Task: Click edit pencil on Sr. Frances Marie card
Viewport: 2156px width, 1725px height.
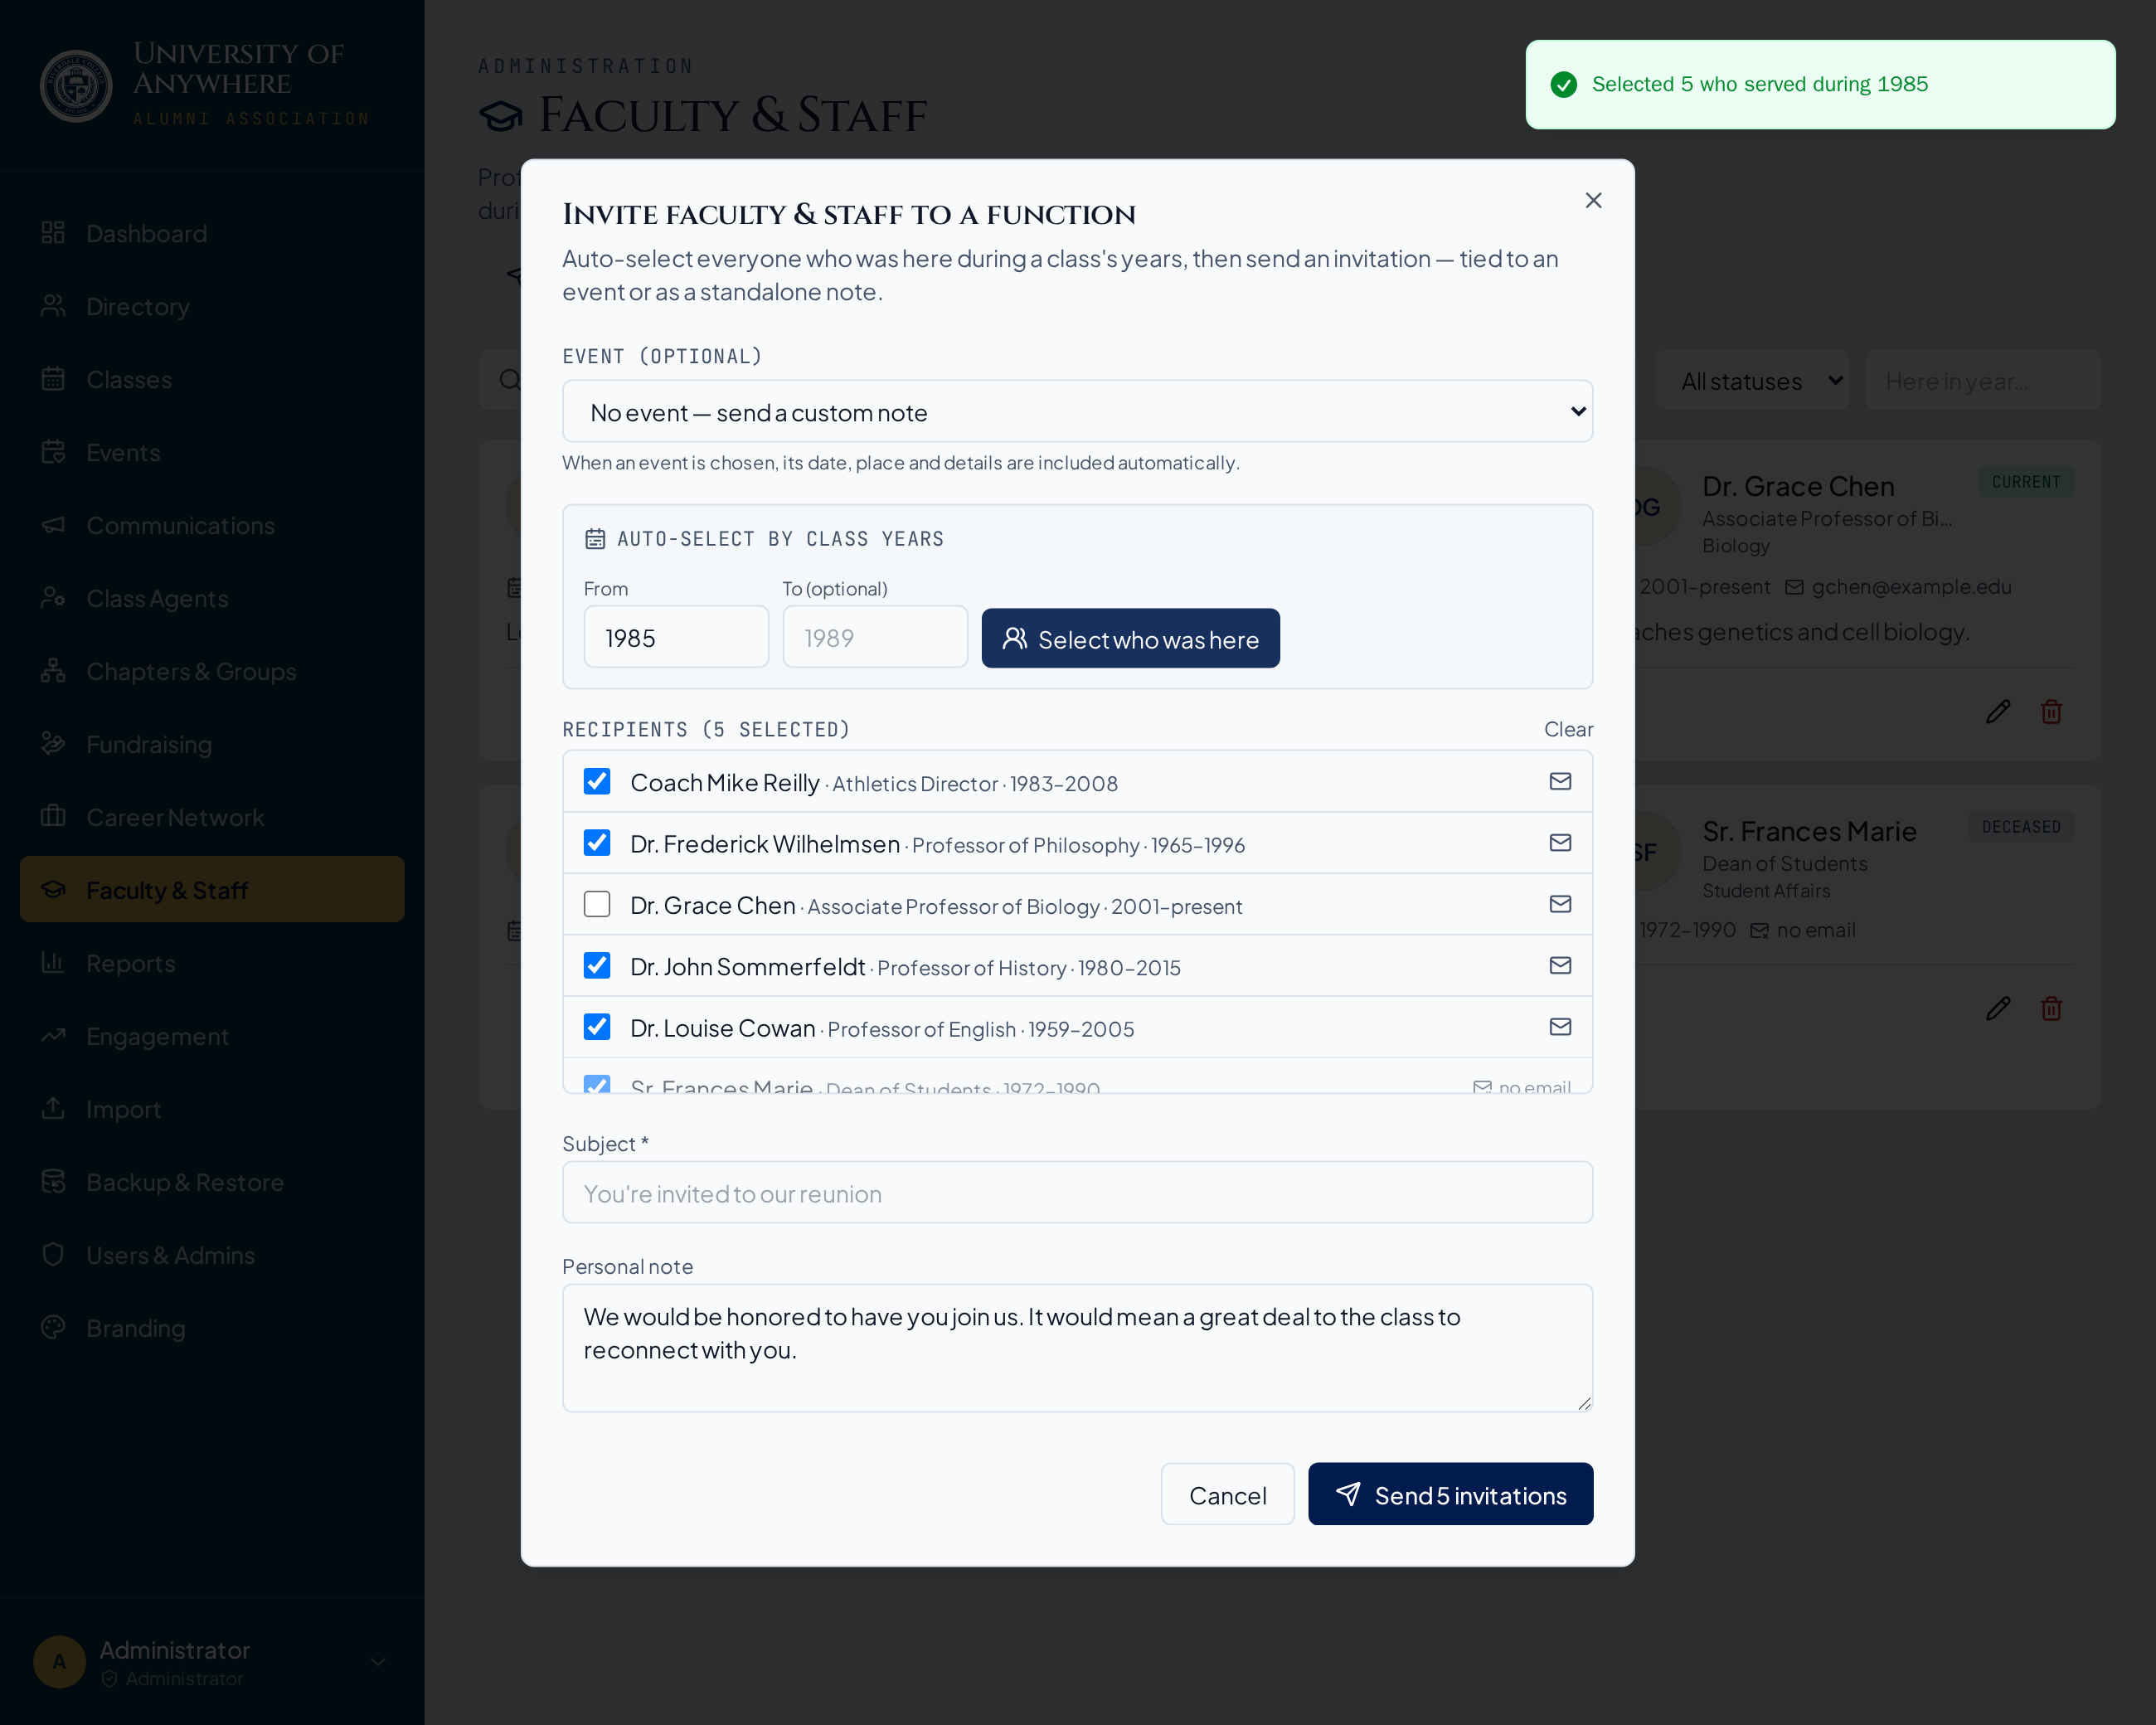Action: pos(1998,1008)
